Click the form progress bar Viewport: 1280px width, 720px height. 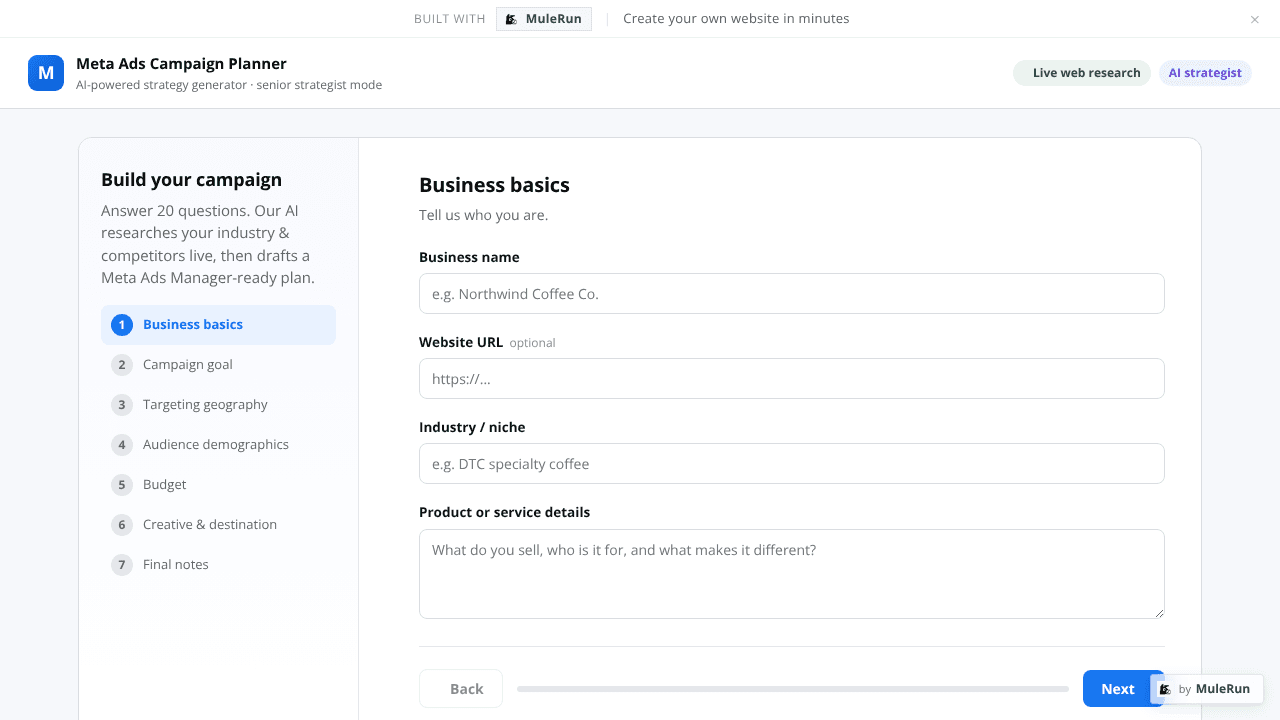pos(793,689)
